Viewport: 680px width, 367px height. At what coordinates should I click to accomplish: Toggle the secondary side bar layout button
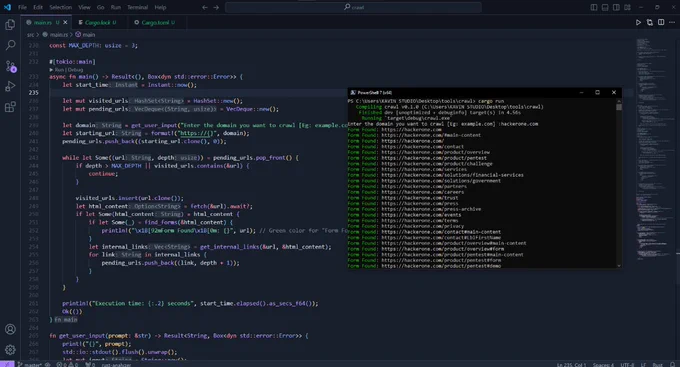click(616, 7)
